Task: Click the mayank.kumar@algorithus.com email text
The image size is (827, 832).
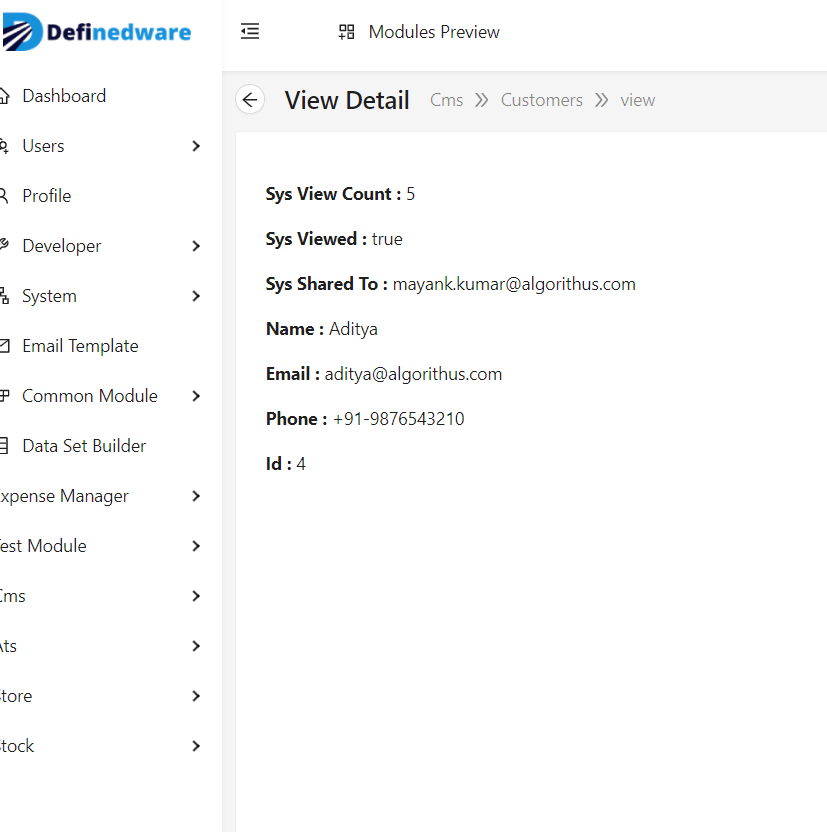Action: (x=514, y=284)
